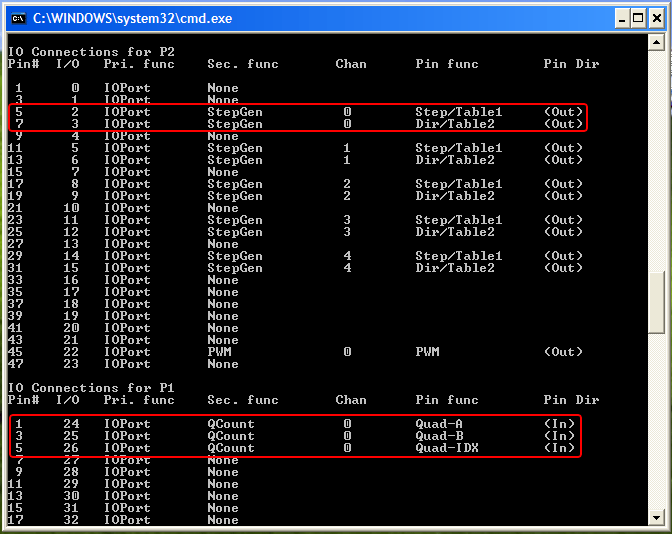Click 'Dir/Table2' in the channel 0 row

pos(455,124)
